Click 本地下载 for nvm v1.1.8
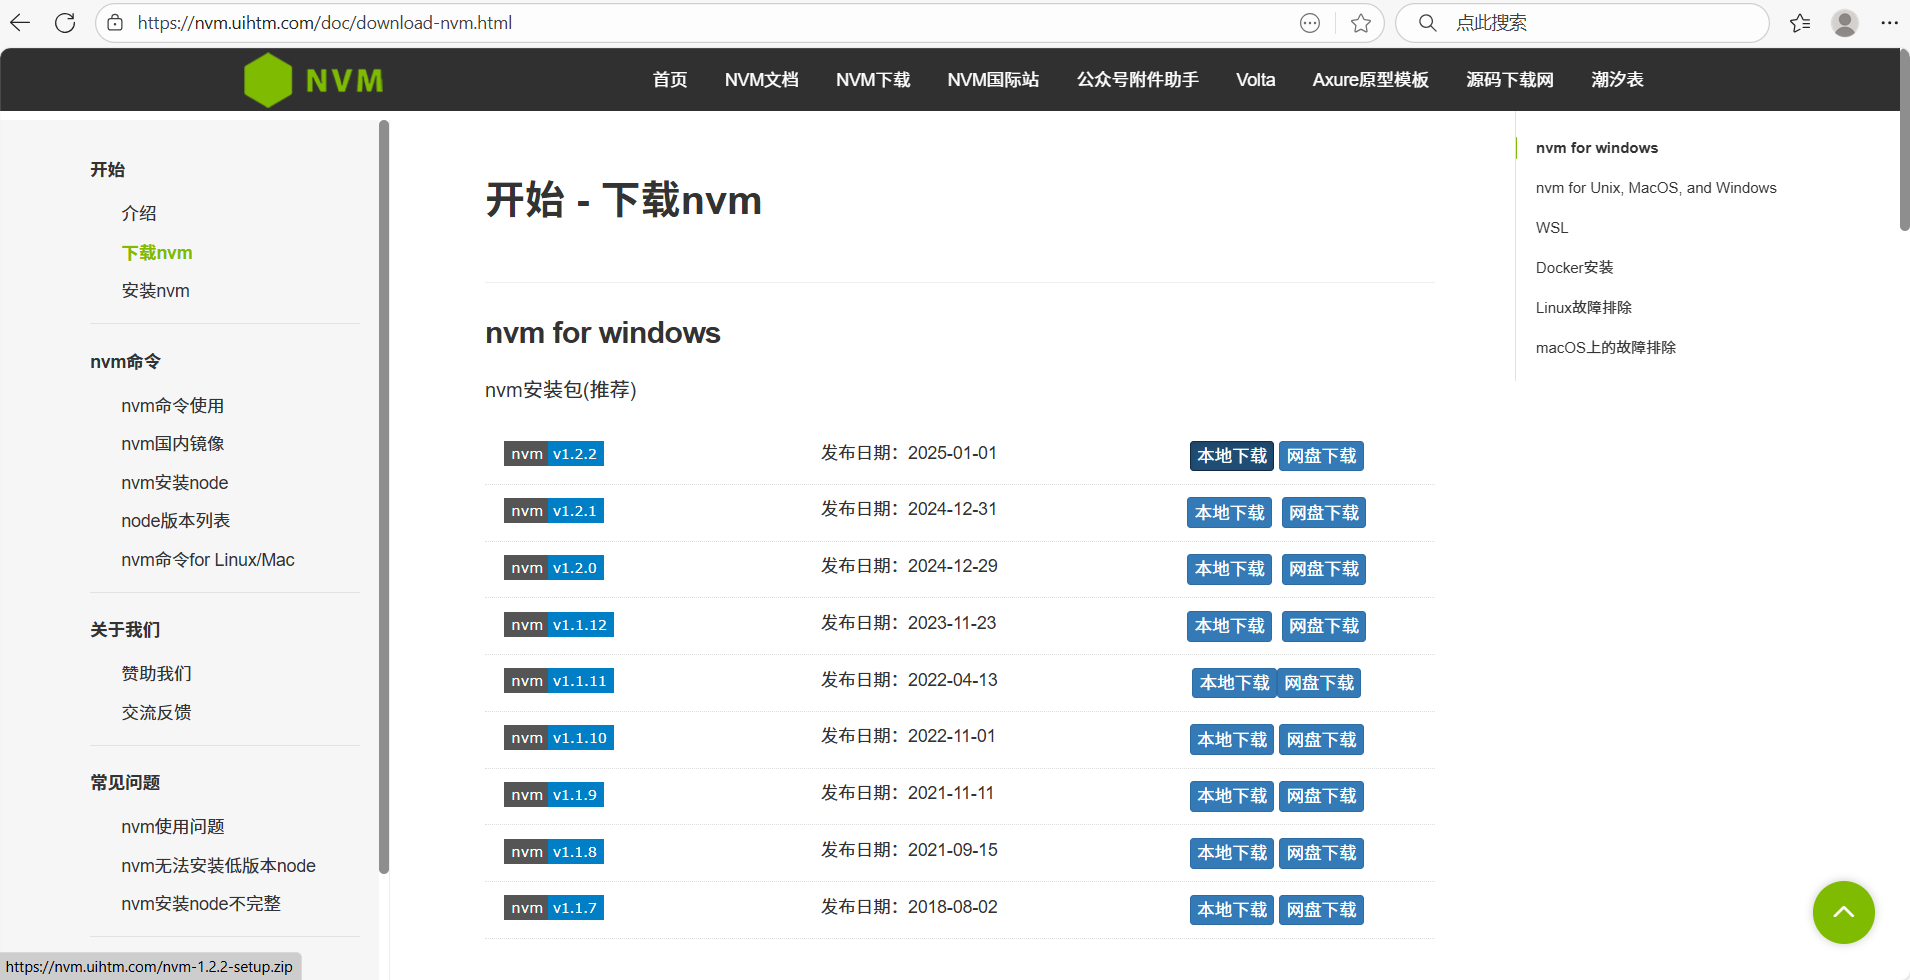The height and width of the screenshot is (980, 1910). pyautogui.click(x=1231, y=853)
